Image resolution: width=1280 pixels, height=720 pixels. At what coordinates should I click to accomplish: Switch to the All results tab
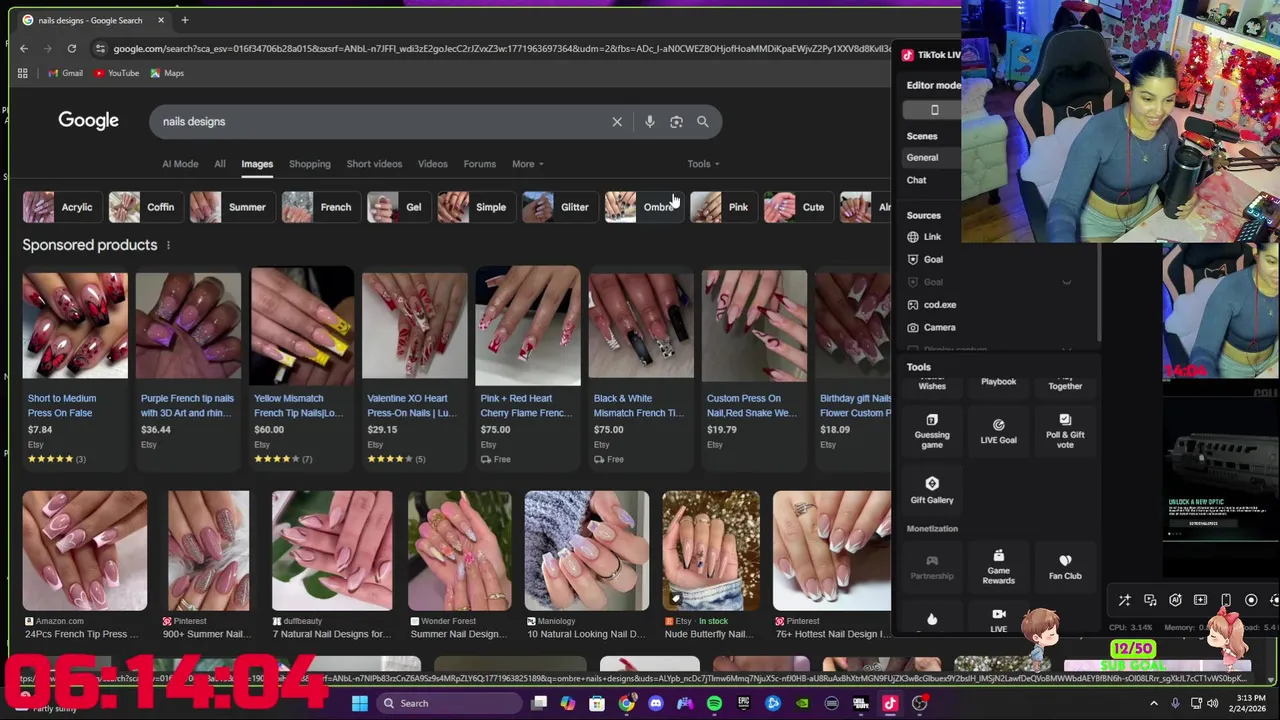220,164
